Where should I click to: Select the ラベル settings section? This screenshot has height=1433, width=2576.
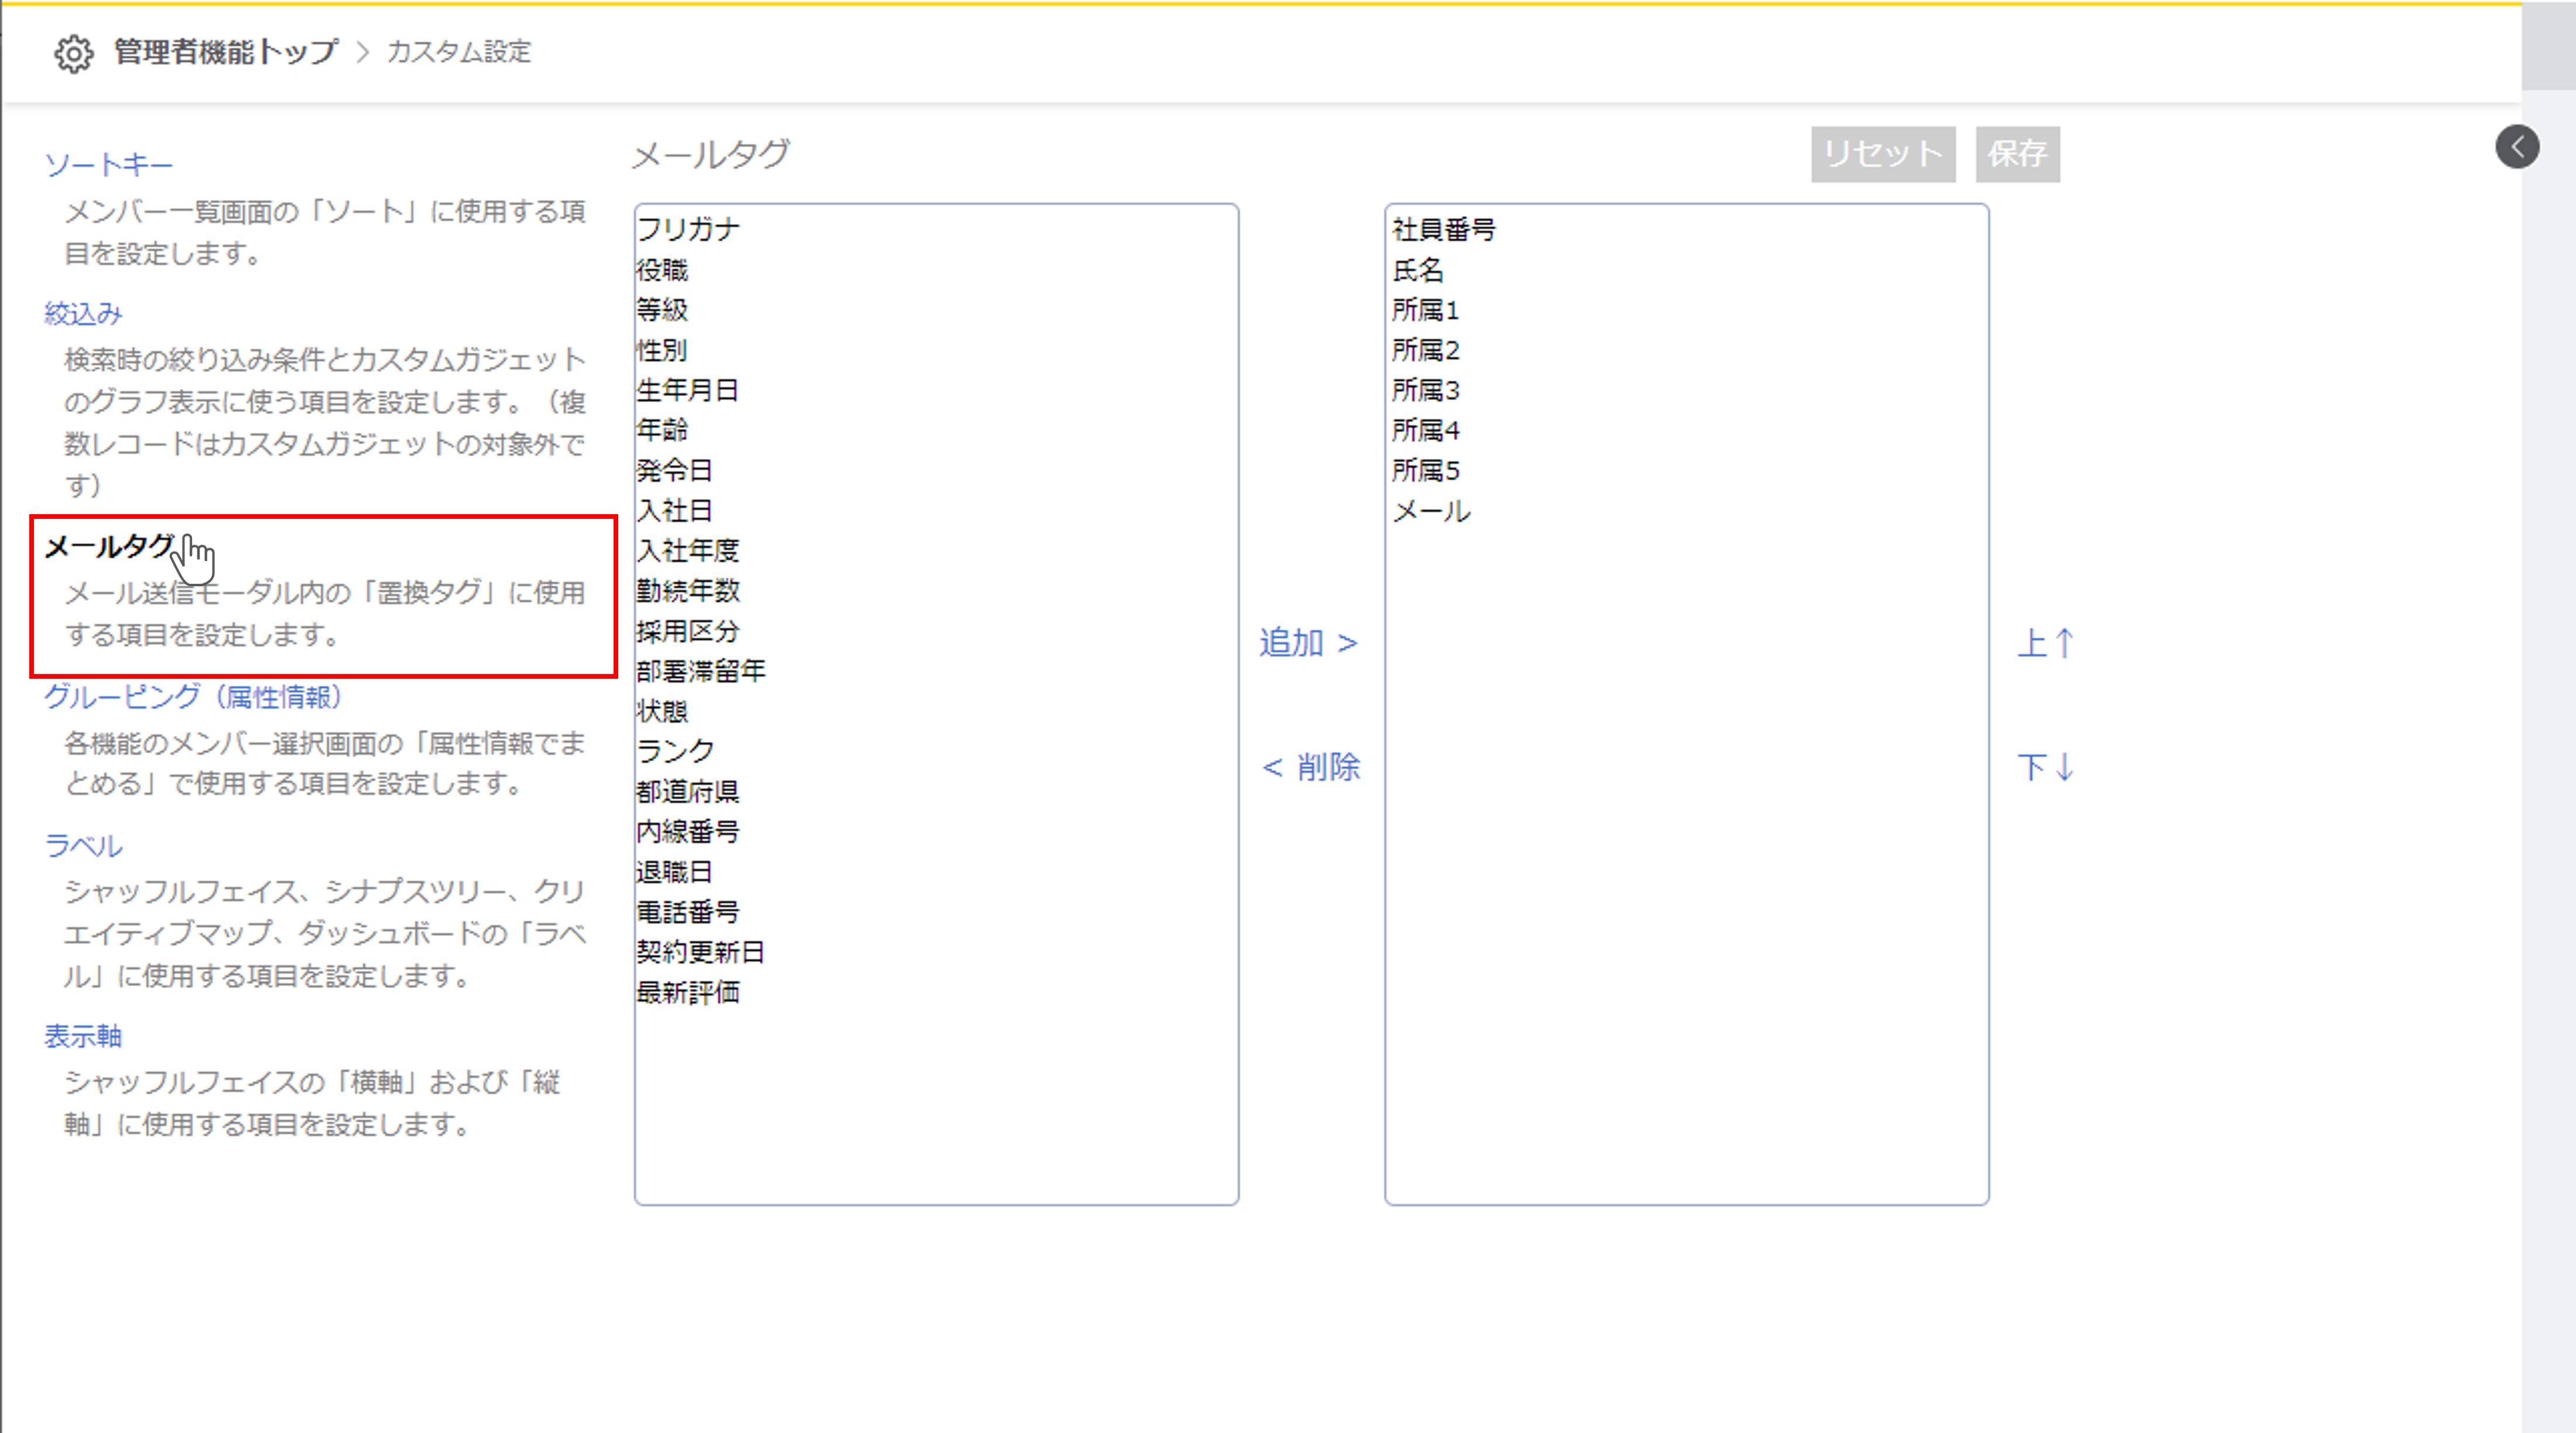[x=83, y=846]
